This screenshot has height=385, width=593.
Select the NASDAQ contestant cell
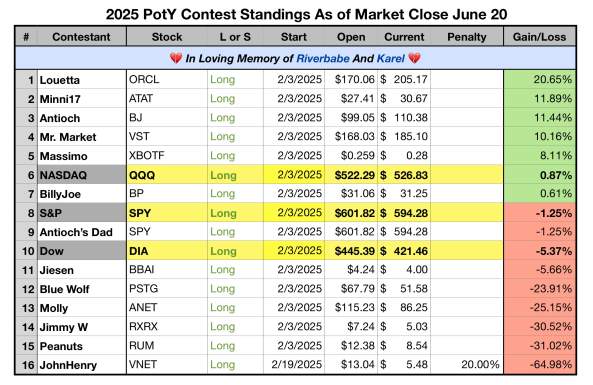82,175
